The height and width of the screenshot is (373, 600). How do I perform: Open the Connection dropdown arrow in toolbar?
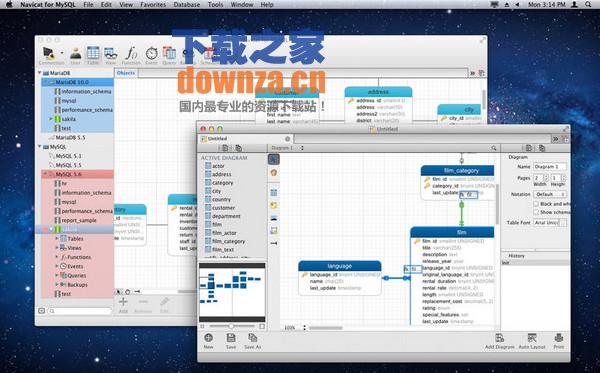pyautogui.click(x=62, y=53)
